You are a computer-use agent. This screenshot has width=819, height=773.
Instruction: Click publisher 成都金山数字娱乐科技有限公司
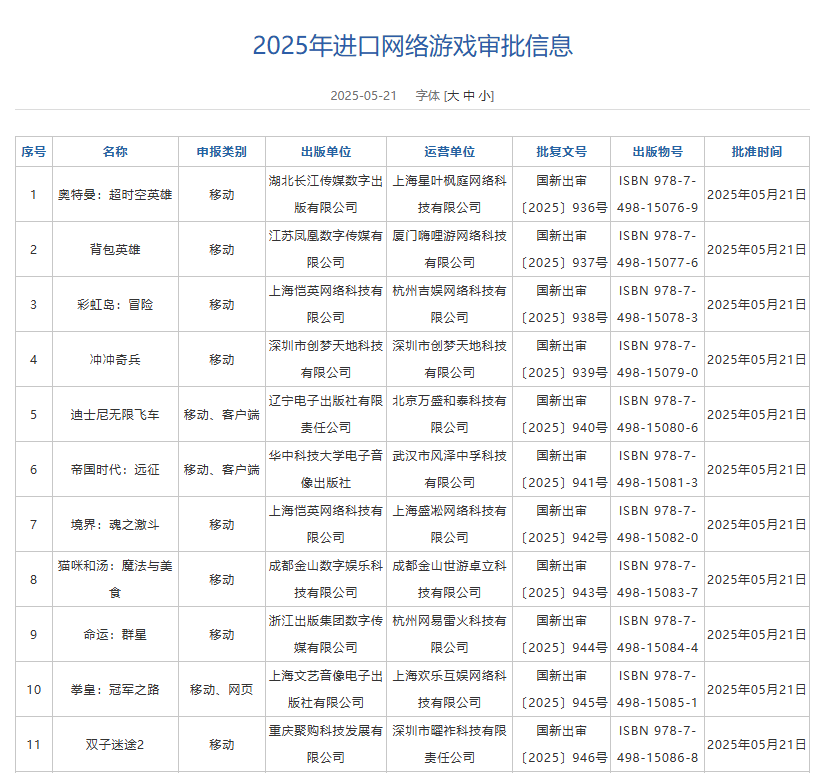click(325, 579)
